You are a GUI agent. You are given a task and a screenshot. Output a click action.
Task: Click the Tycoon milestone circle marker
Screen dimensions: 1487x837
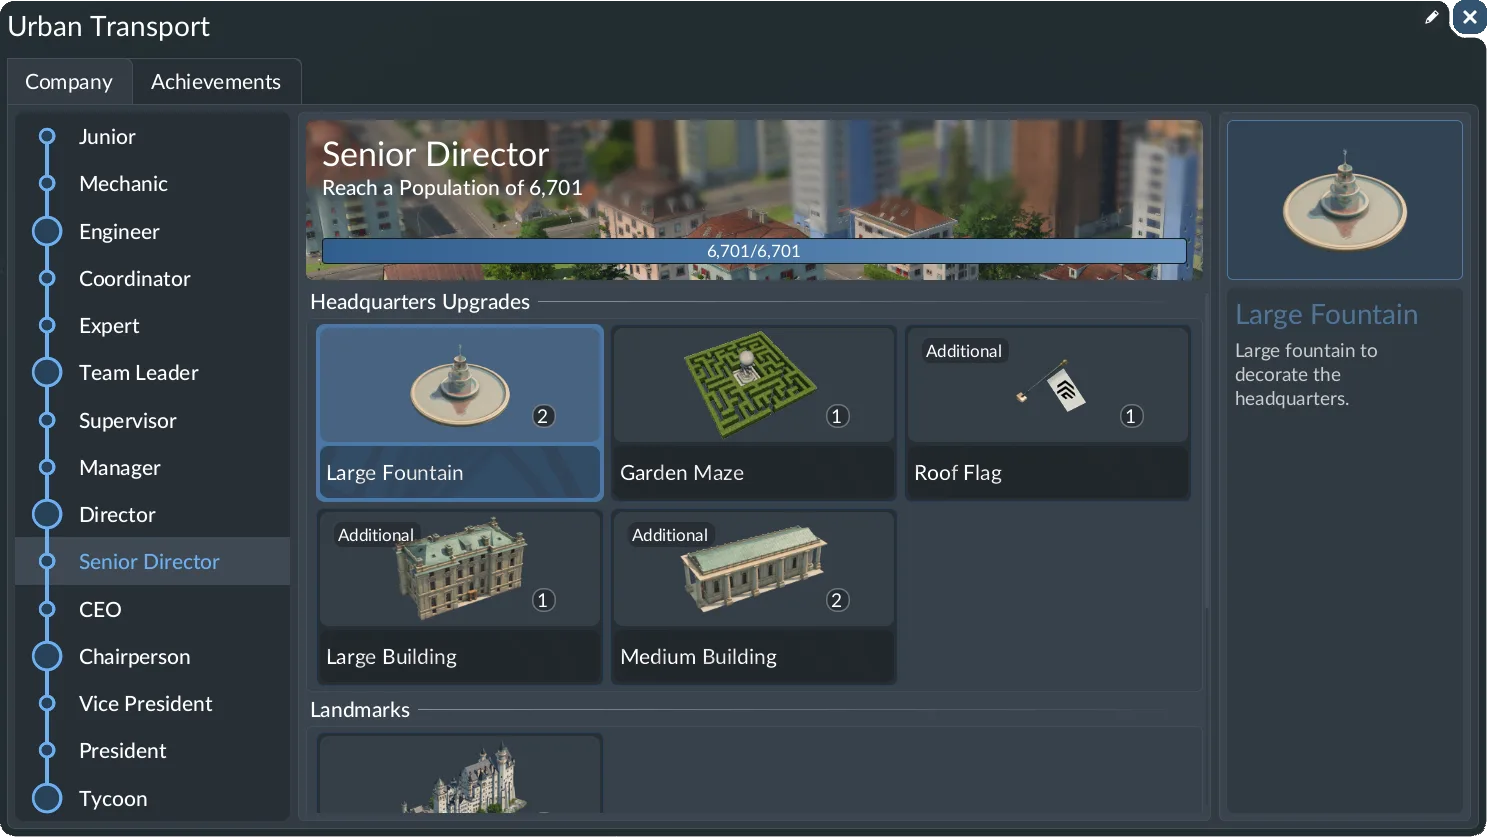(x=47, y=798)
